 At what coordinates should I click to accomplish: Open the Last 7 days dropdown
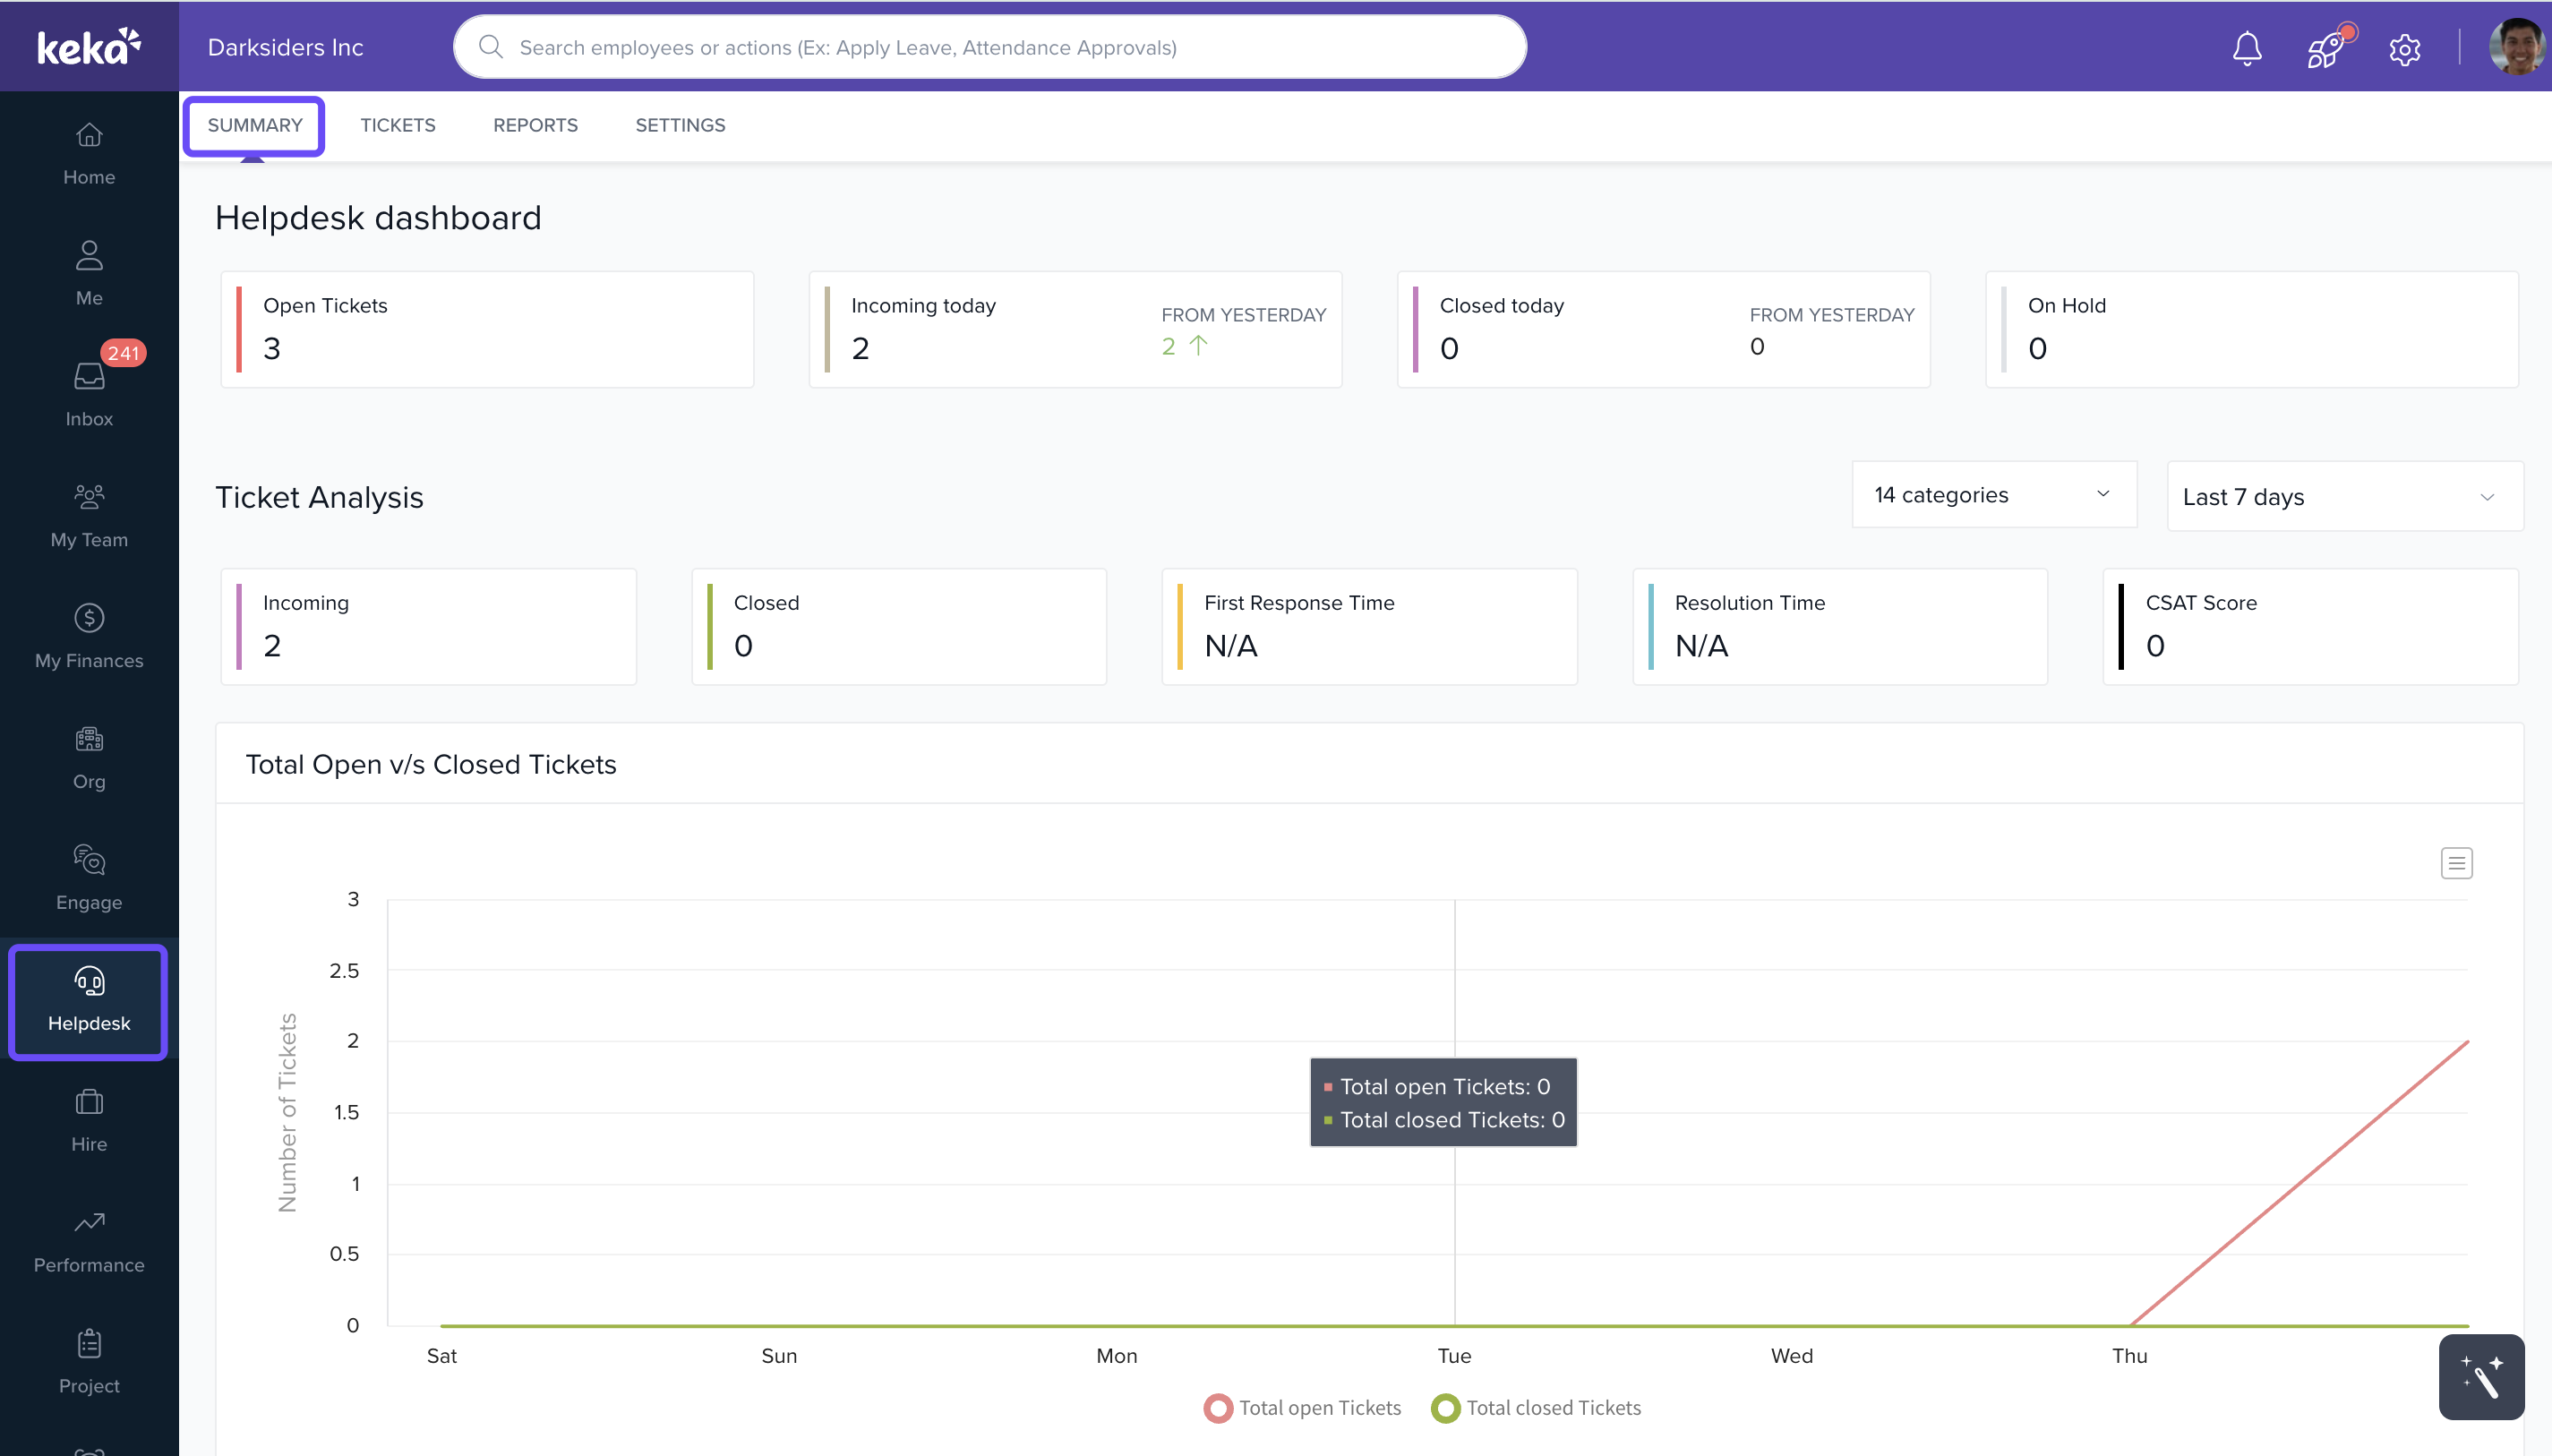coord(2343,497)
